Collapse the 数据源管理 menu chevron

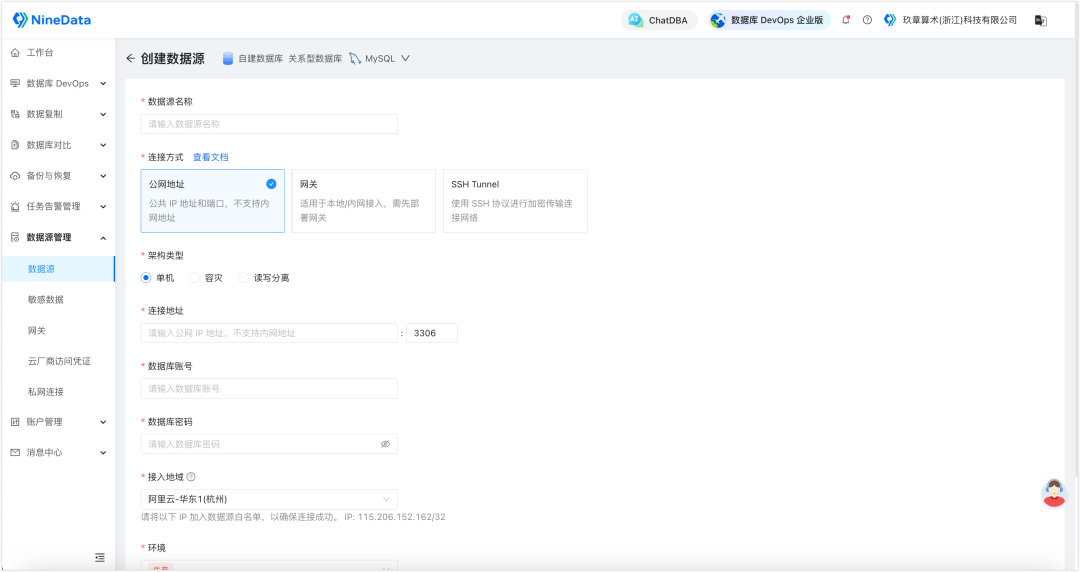tap(103, 238)
